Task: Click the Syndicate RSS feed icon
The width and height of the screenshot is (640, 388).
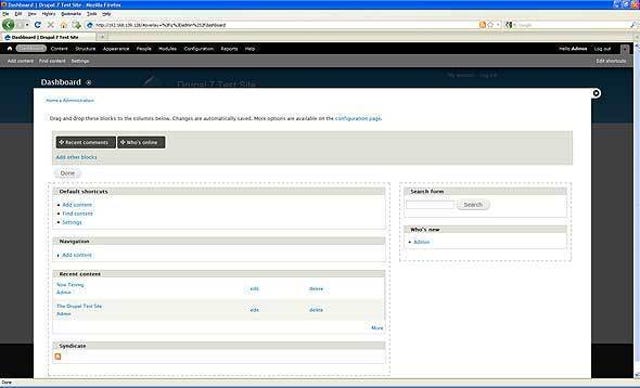Action: tap(58, 357)
